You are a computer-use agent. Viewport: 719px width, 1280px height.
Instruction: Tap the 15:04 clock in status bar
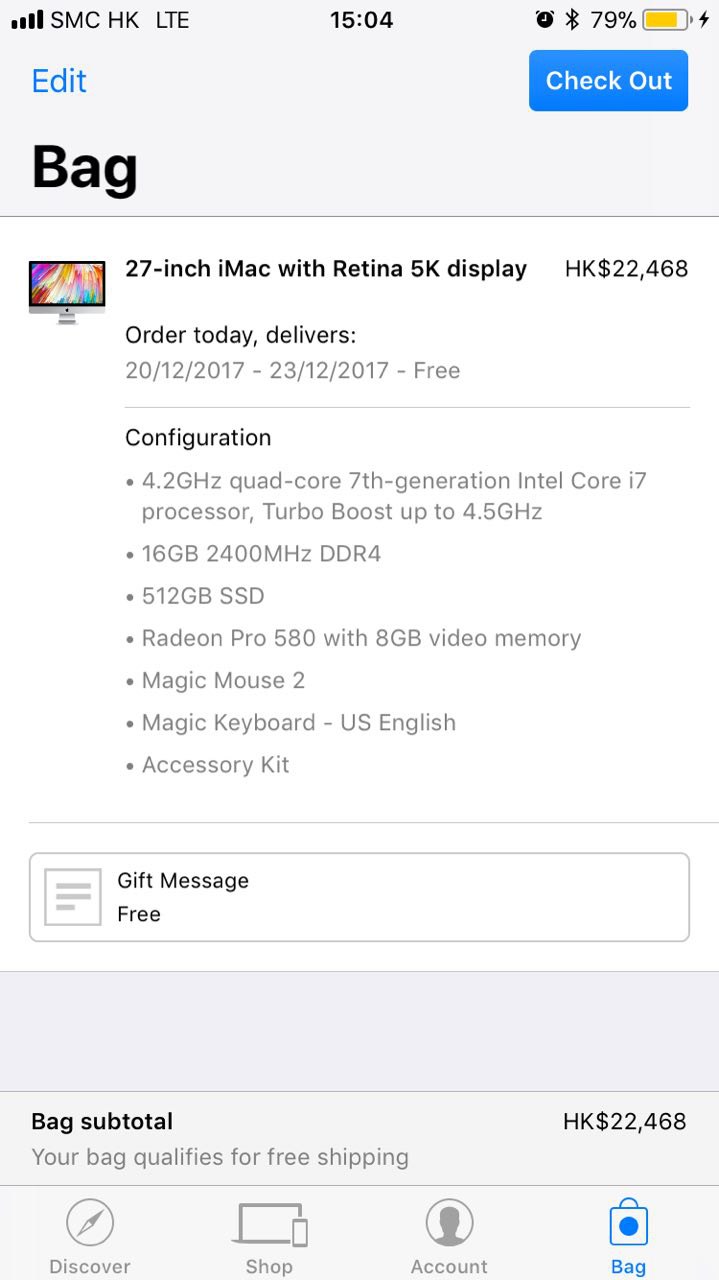click(x=361, y=20)
